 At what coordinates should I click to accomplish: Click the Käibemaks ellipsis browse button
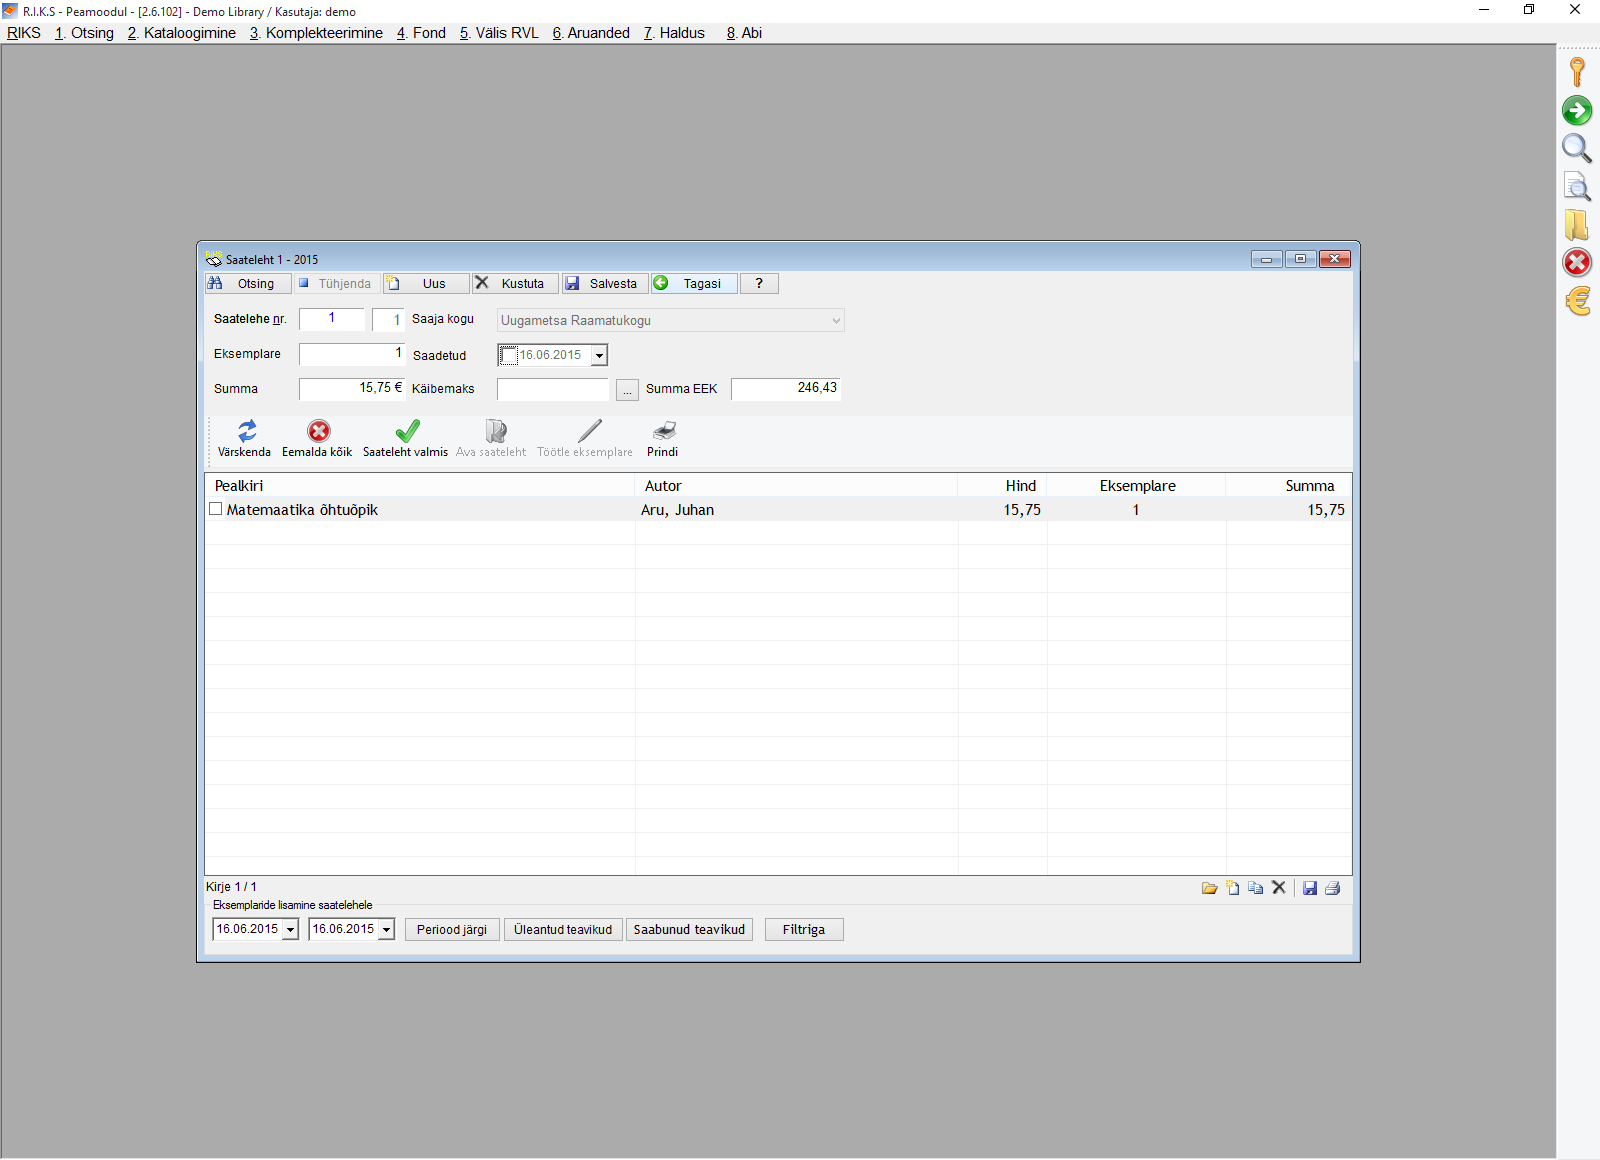[627, 390]
